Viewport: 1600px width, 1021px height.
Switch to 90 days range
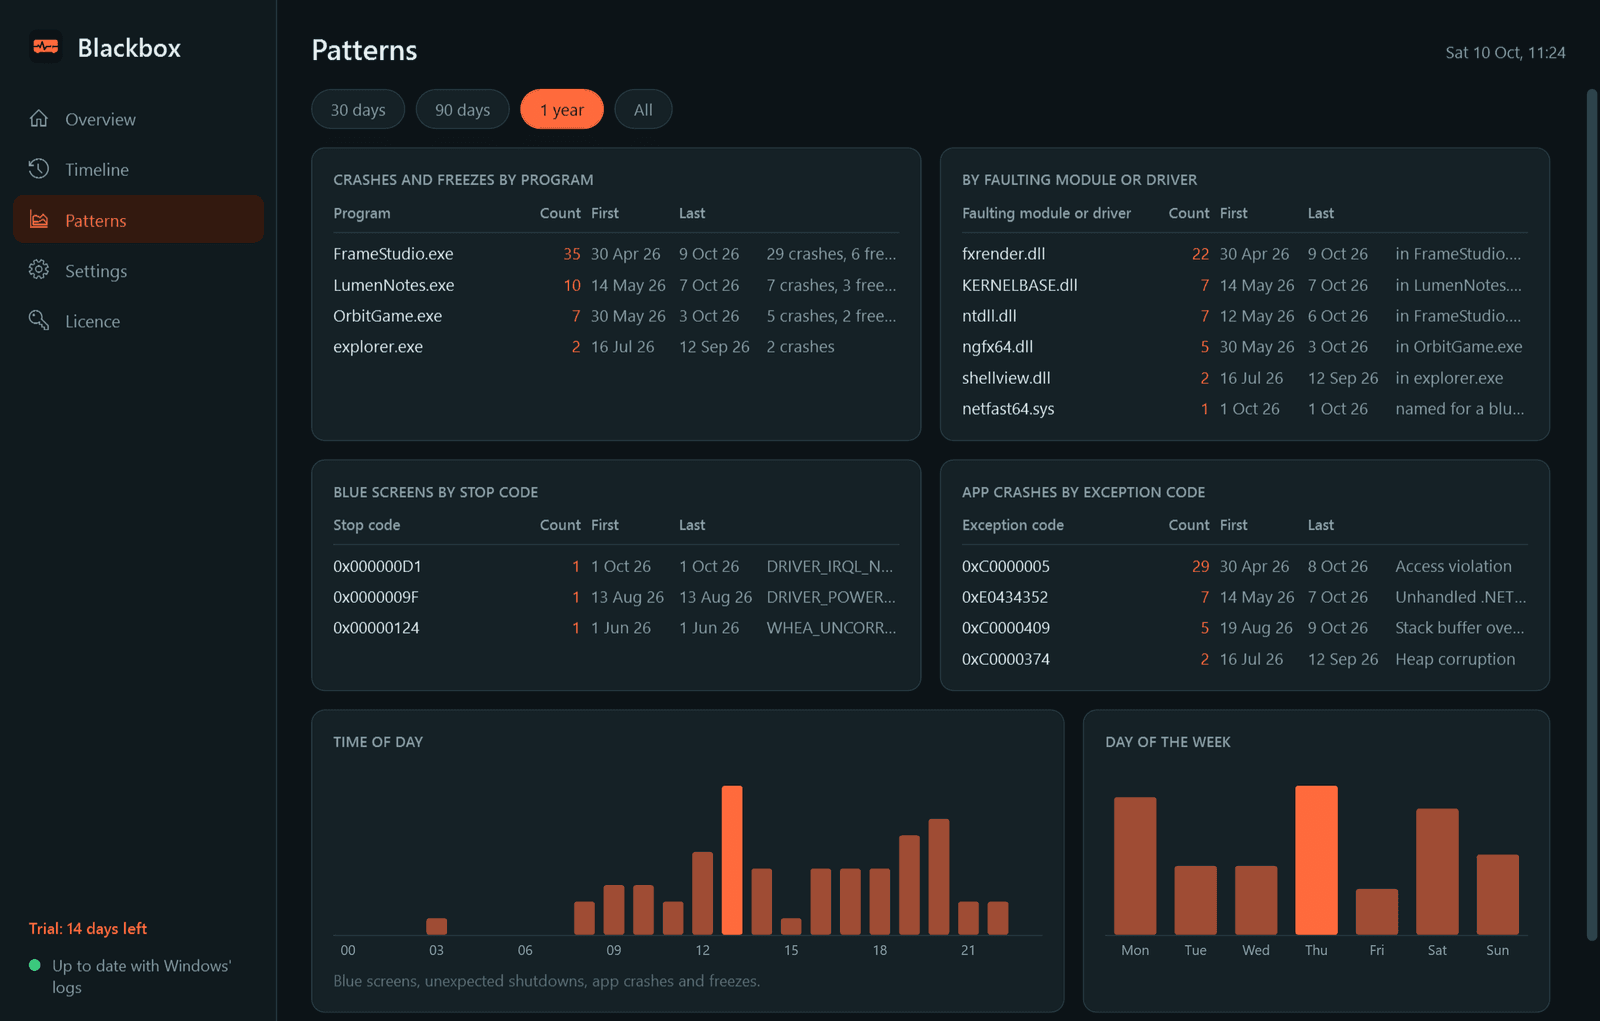[x=462, y=109]
